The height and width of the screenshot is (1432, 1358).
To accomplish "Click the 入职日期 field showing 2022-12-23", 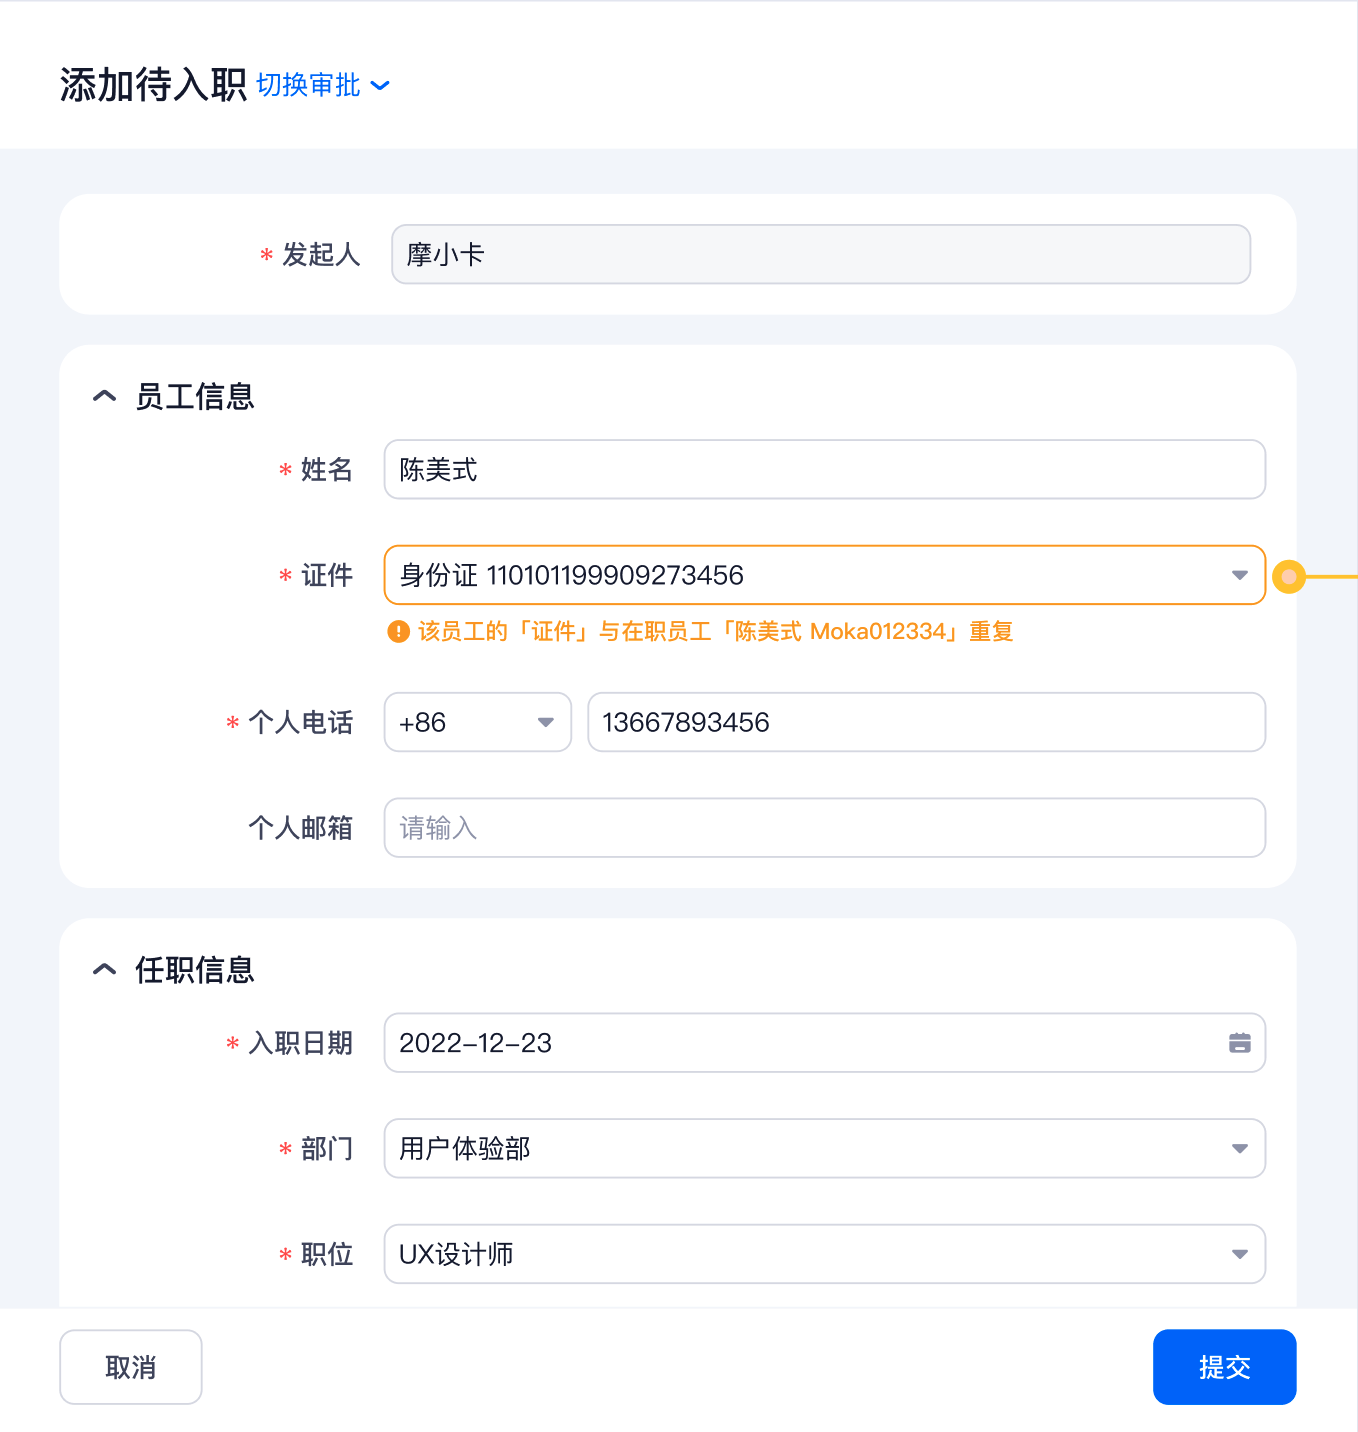I will pos(800,1043).
